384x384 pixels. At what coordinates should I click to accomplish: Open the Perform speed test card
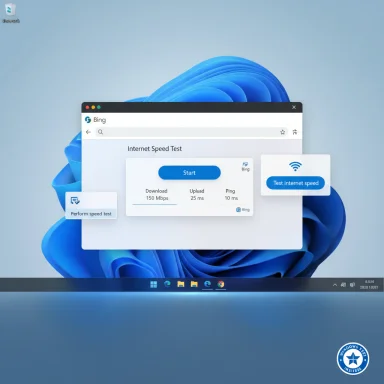[x=91, y=205]
